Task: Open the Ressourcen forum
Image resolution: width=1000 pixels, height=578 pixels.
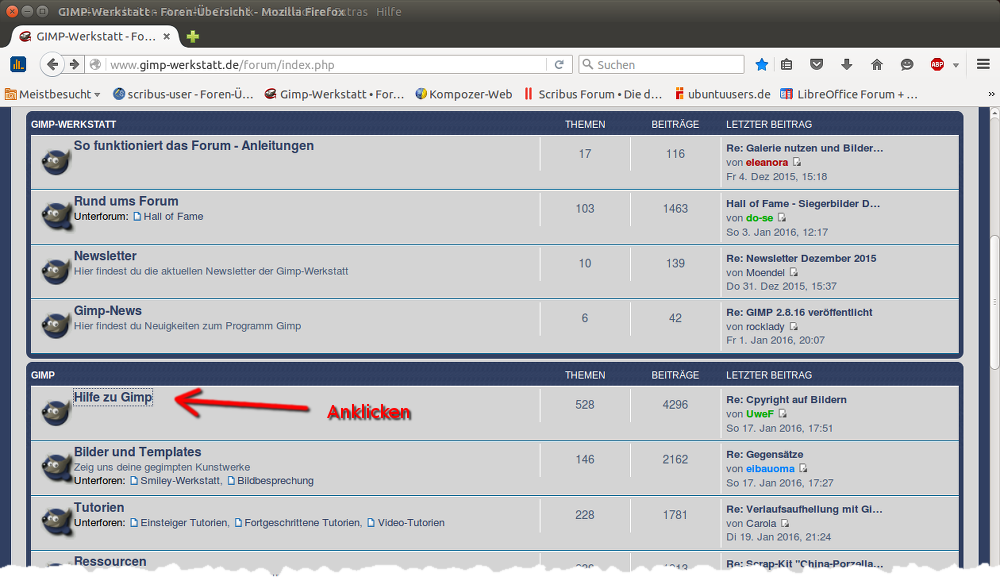Action: click(110, 561)
